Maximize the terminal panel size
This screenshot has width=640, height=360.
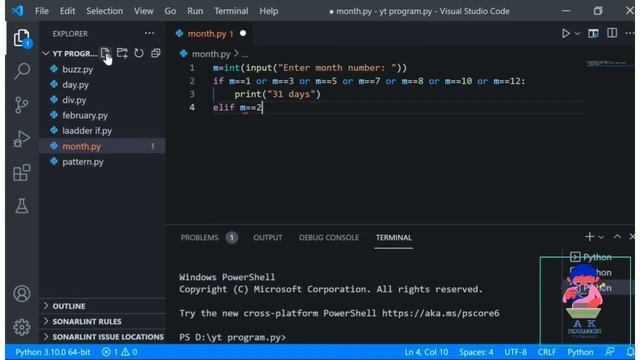(617, 236)
